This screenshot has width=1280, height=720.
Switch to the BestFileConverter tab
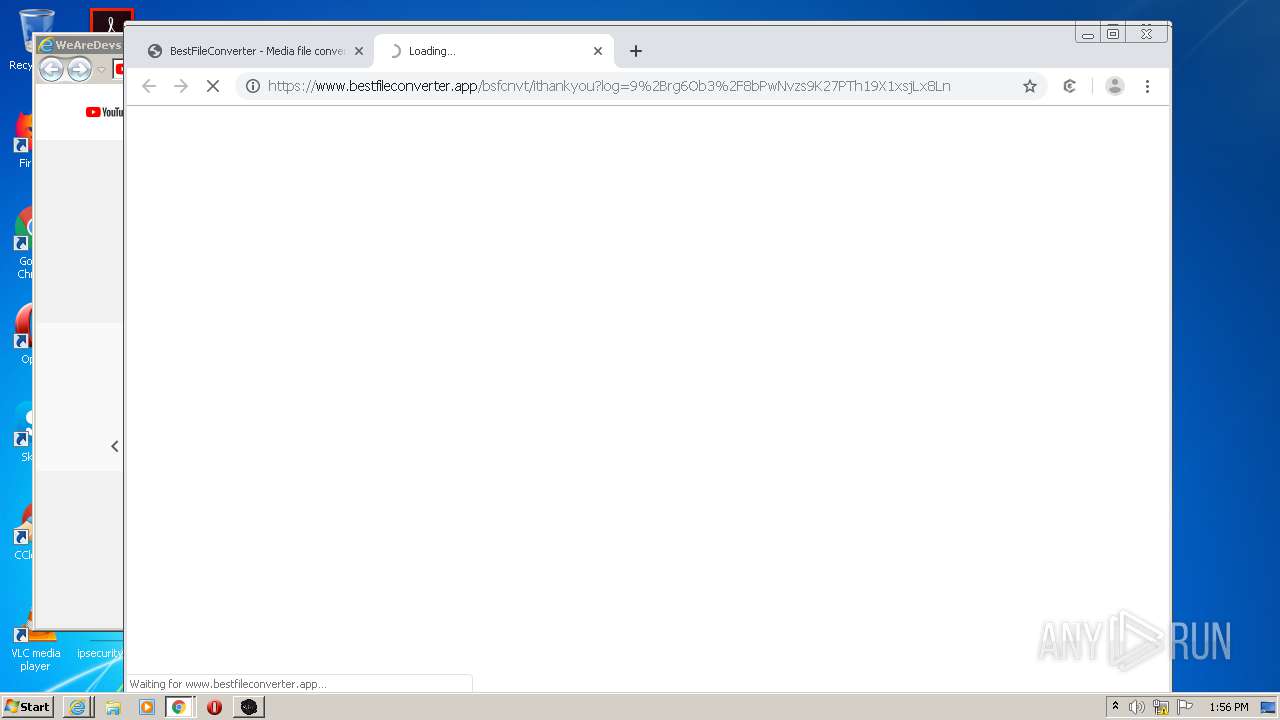(x=255, y=51)
